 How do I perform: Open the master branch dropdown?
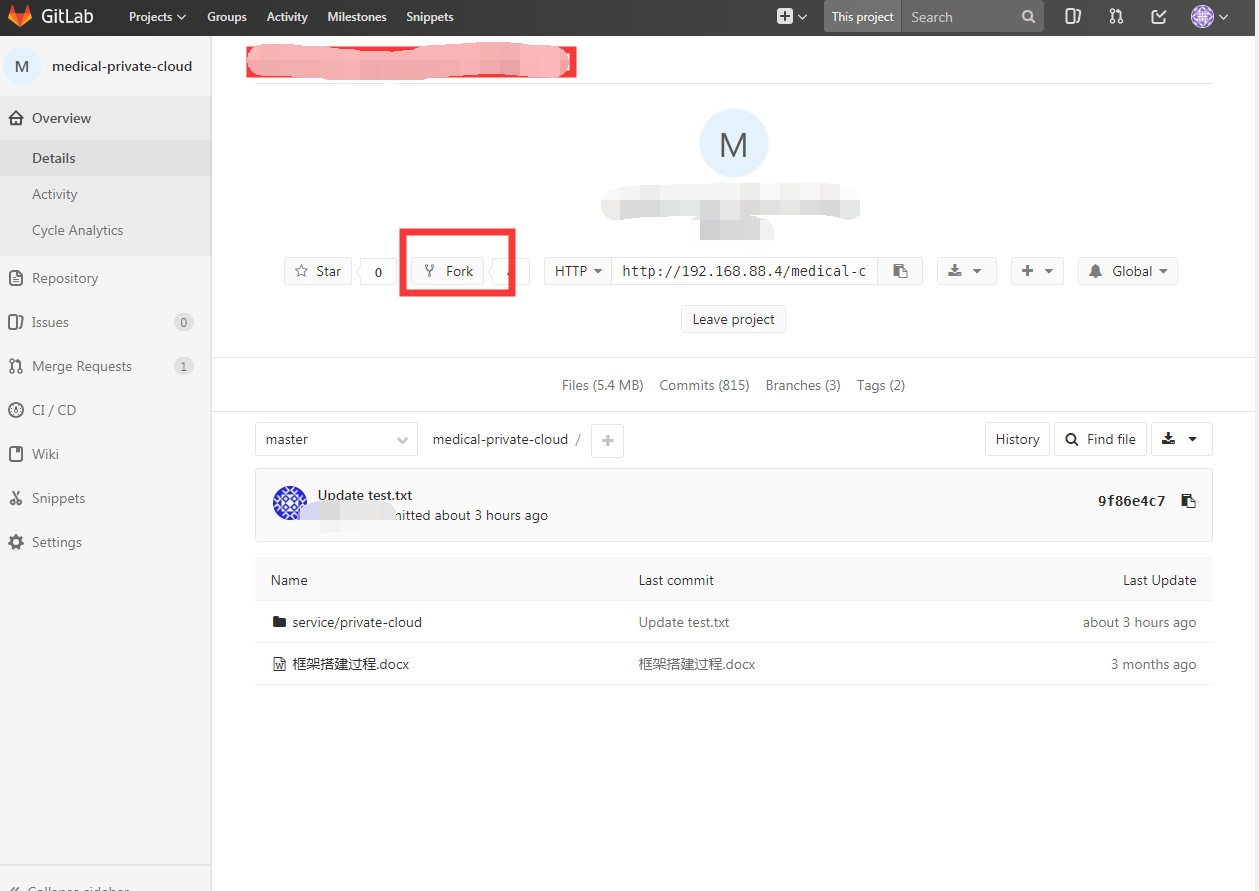click(336, 438)
